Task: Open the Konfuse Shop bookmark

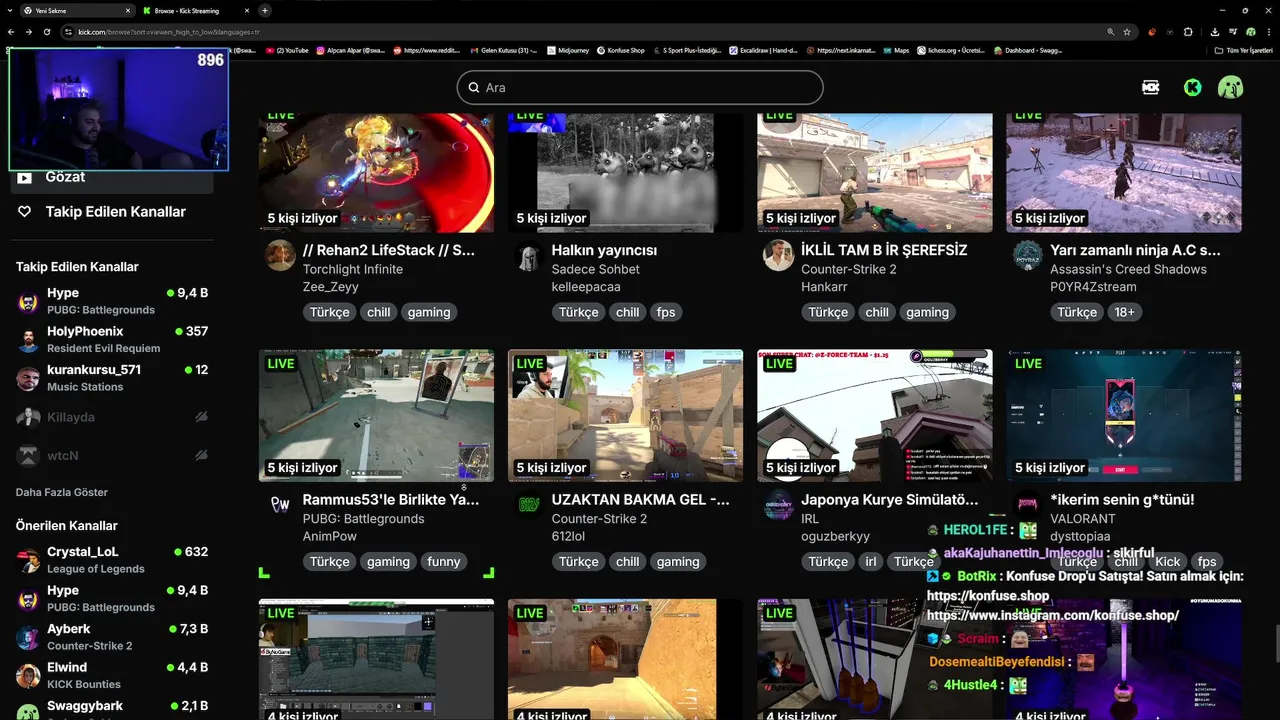Action: coord(620,50)
